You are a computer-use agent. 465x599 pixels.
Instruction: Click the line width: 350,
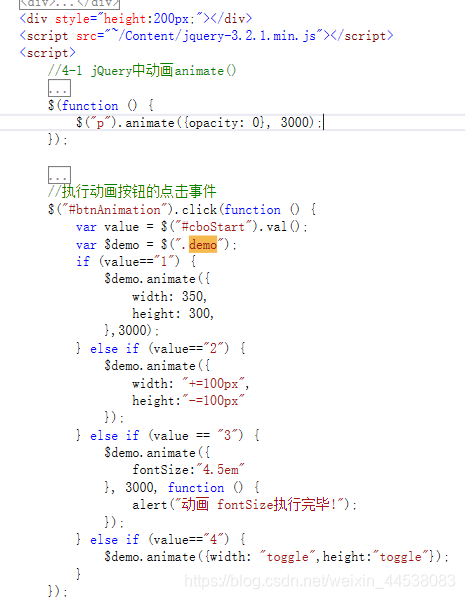pos(170,296)
